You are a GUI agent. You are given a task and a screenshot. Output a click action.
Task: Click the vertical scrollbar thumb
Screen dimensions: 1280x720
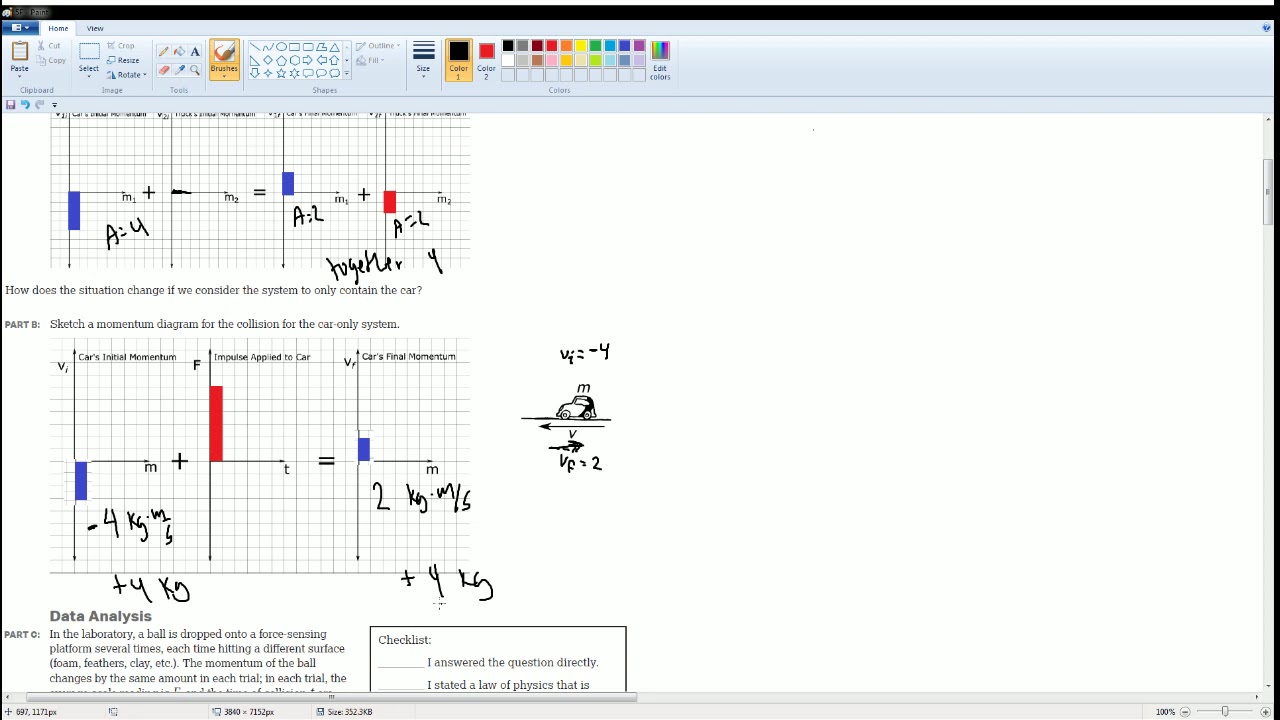click(1268, 193)
